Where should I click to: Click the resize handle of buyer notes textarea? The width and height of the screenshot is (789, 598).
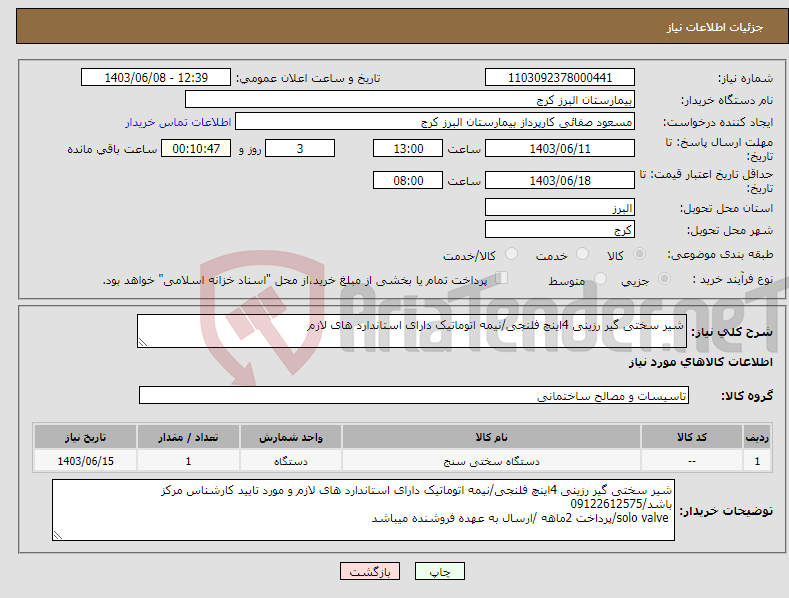tap(58, 536)
